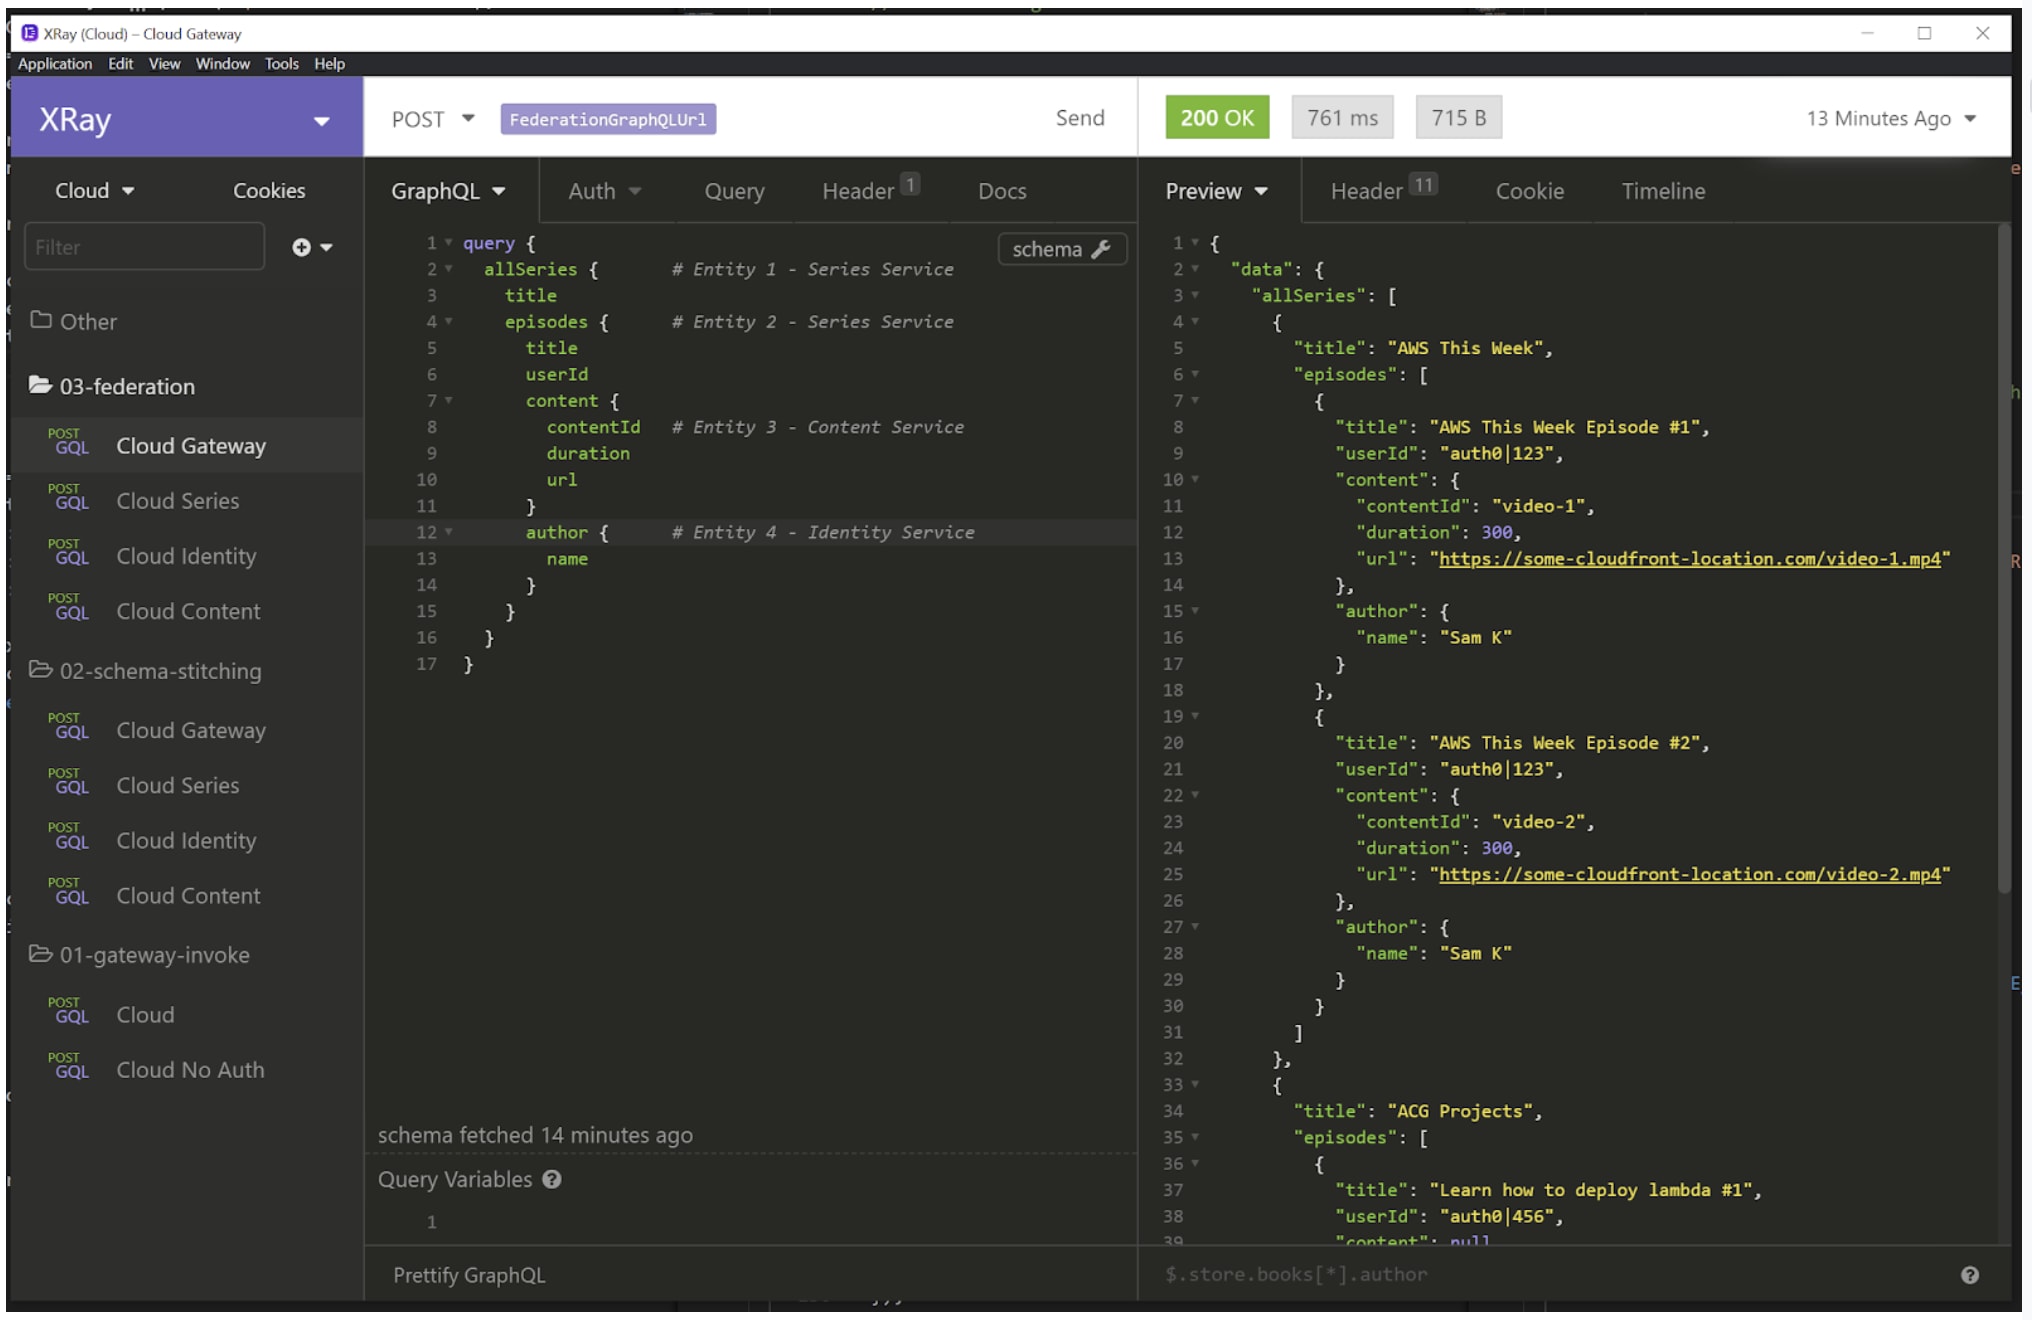Click the Cookies button
Viewport: 2032px width, 1320px height.
269,190
